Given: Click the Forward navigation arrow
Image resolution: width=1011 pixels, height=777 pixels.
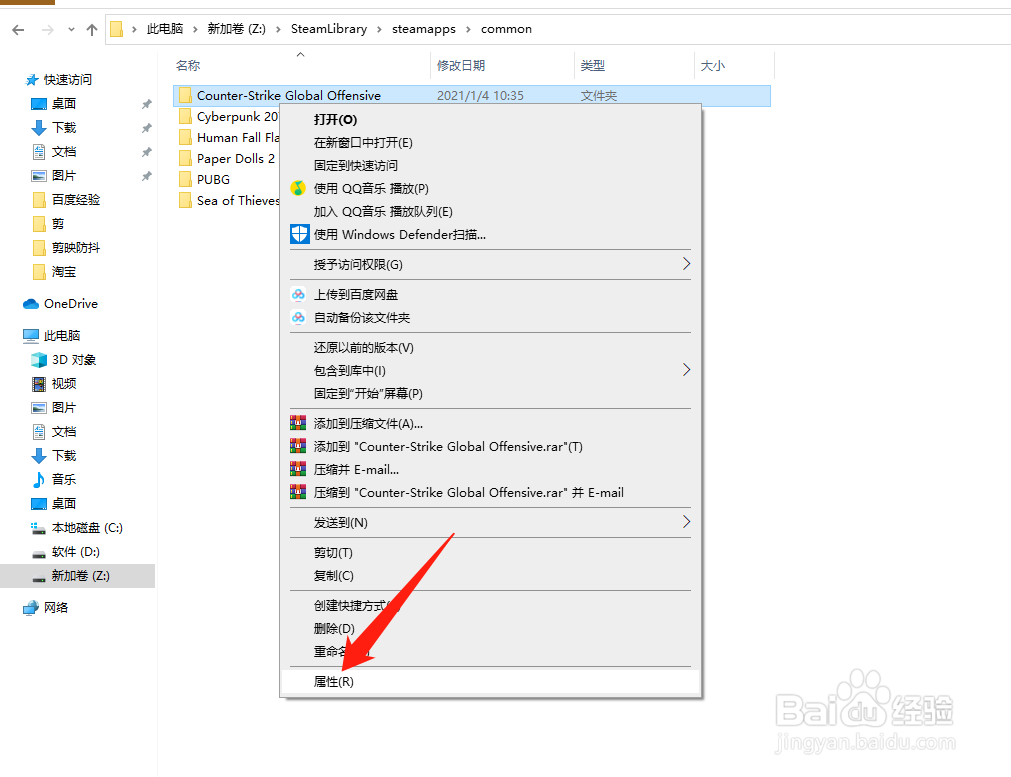Looking at the screenshot, I should pos(47,30).
